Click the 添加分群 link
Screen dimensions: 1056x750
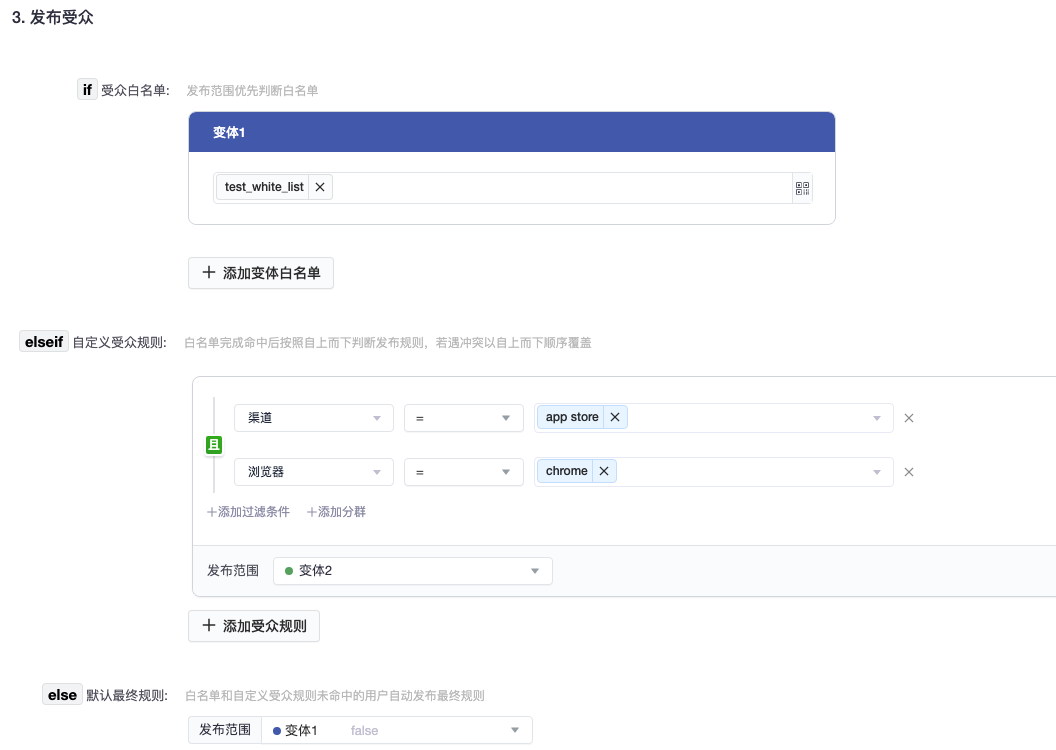pos(336,512)
